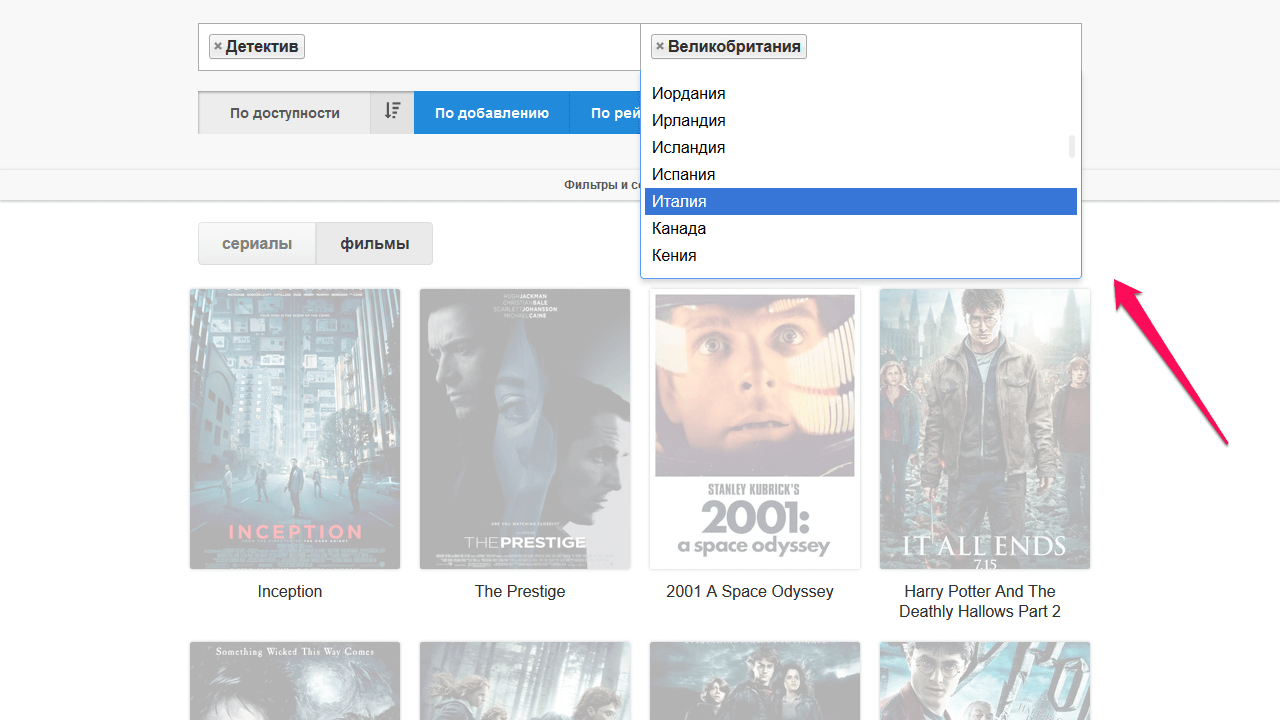Open The Prestige poster
1280x720 pixels.
click(525, 429)
